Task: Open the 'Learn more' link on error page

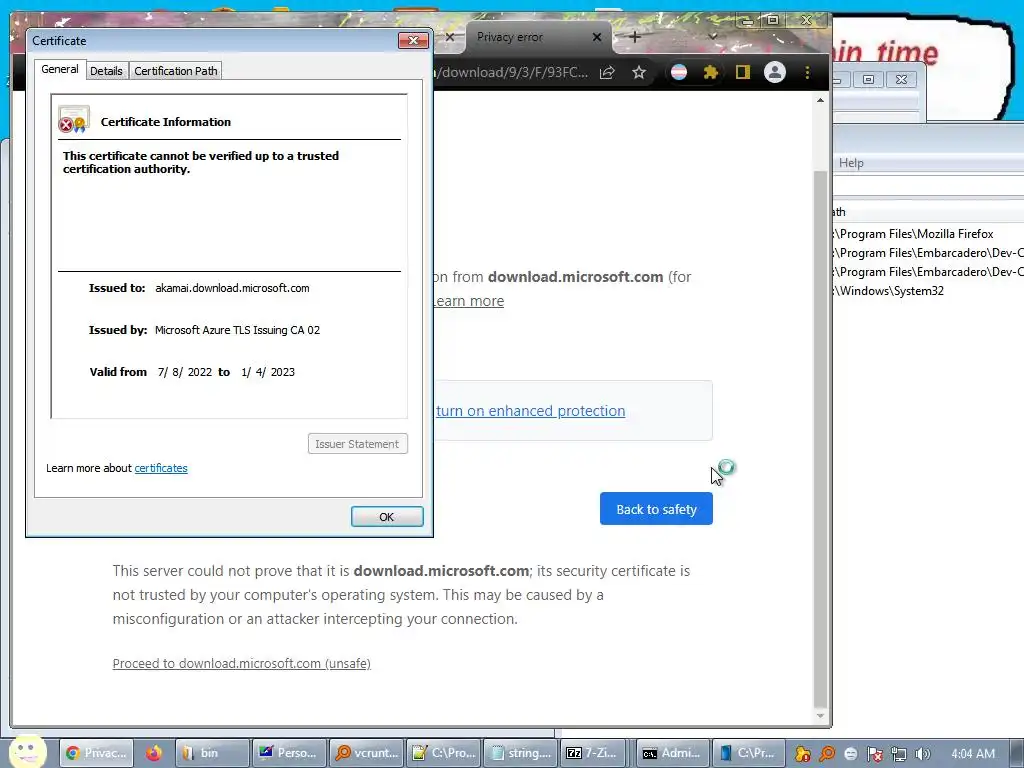Action: (468, 301)
